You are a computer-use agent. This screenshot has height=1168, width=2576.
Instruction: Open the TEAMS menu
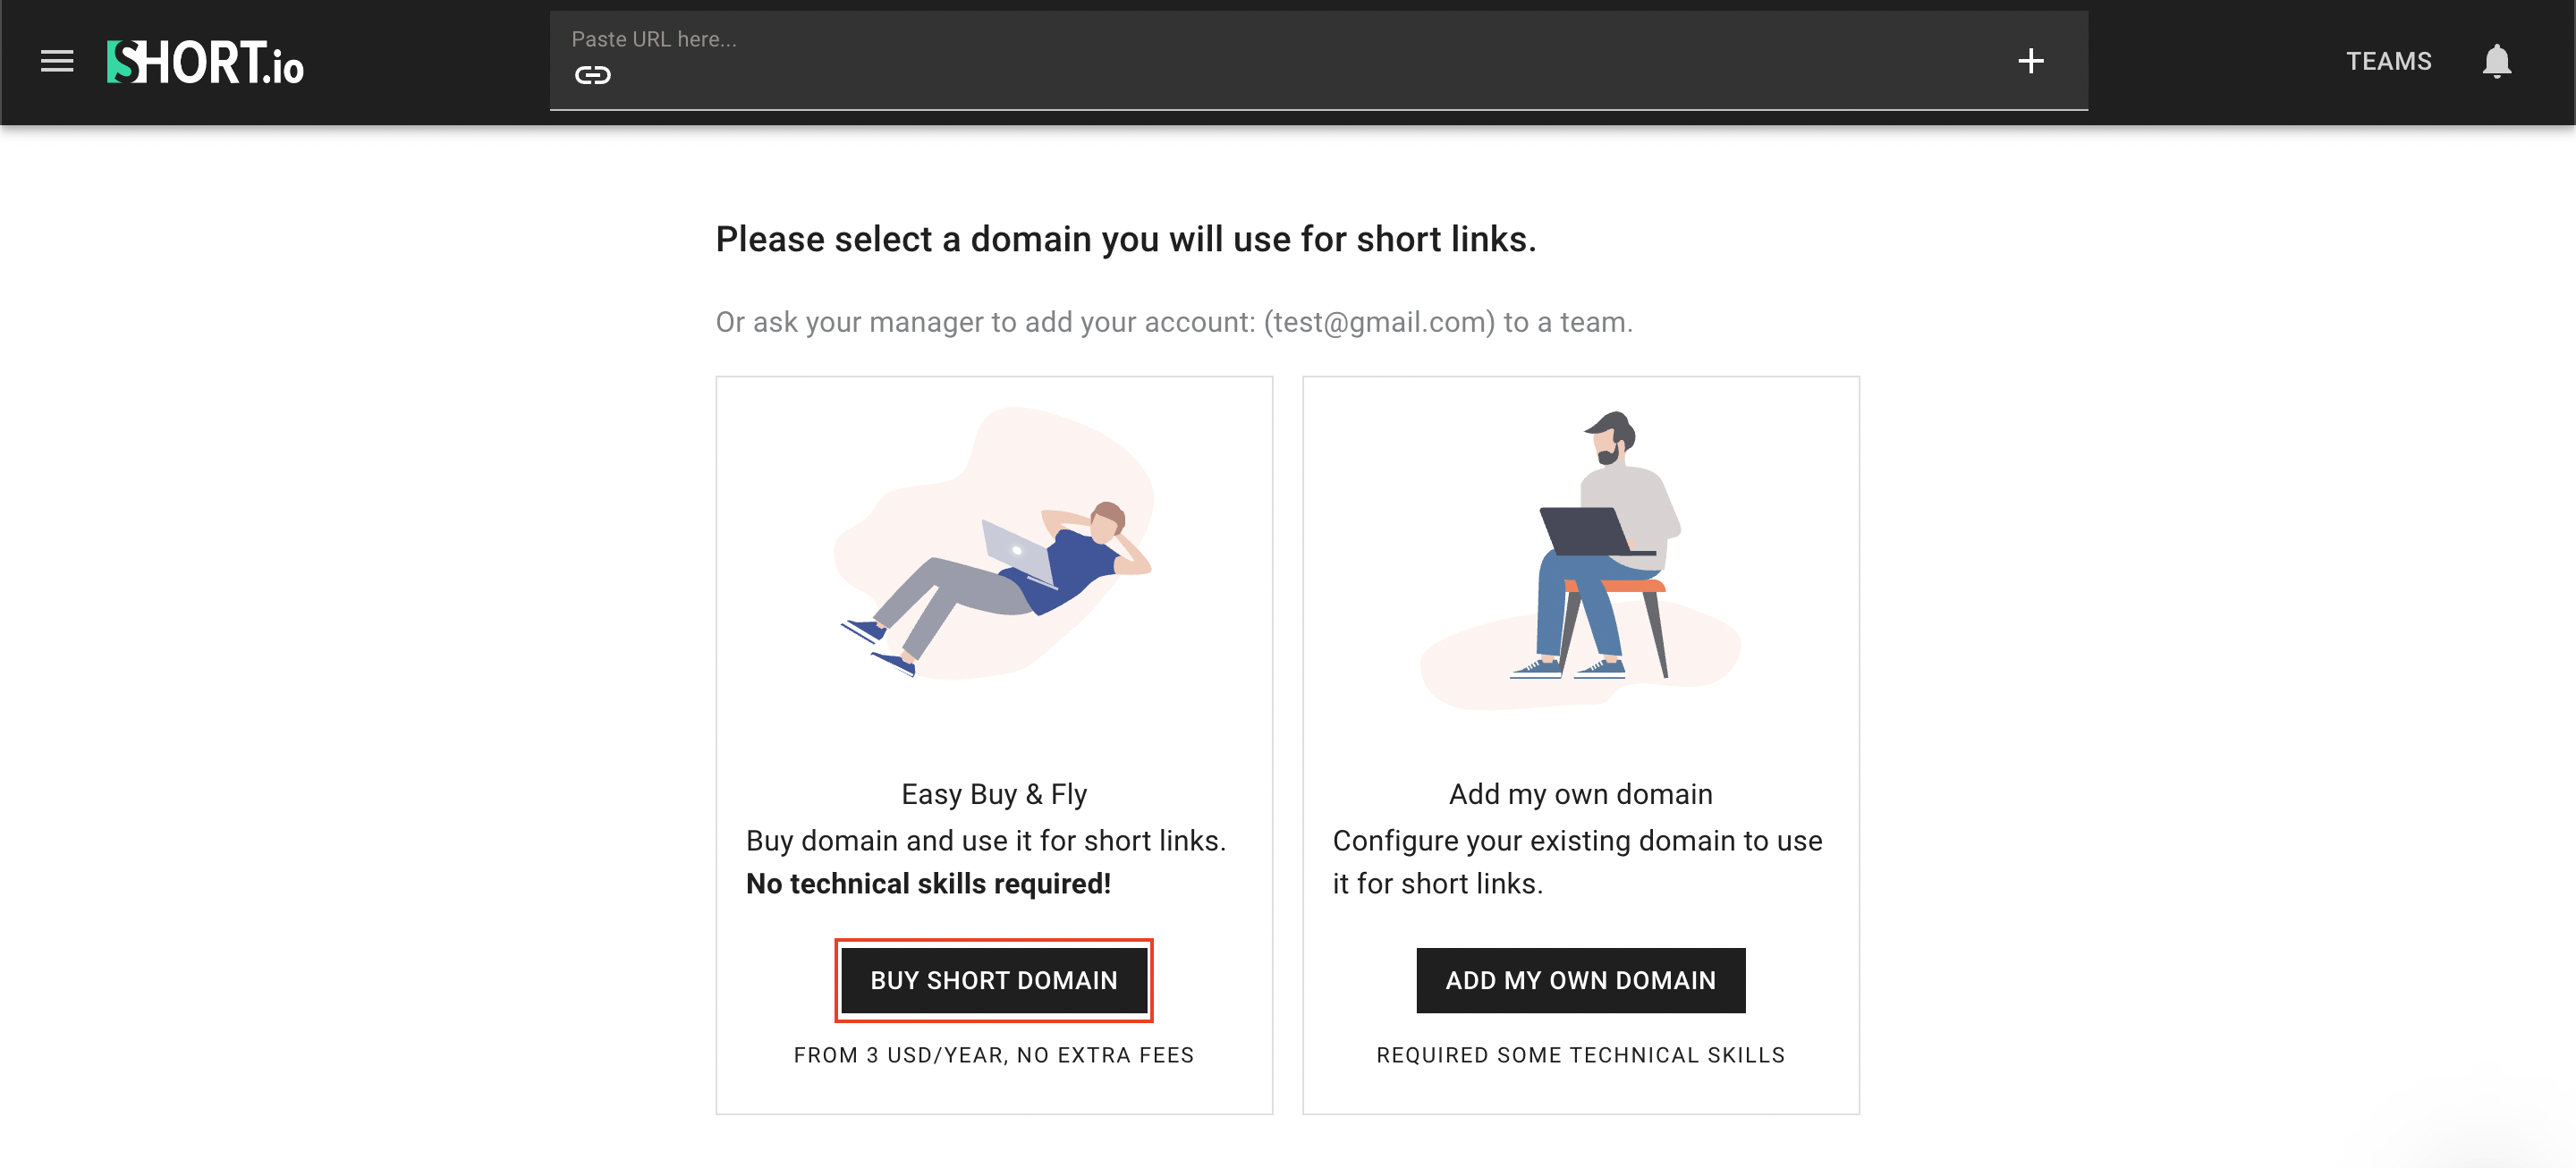click(x=2388, y=61)
